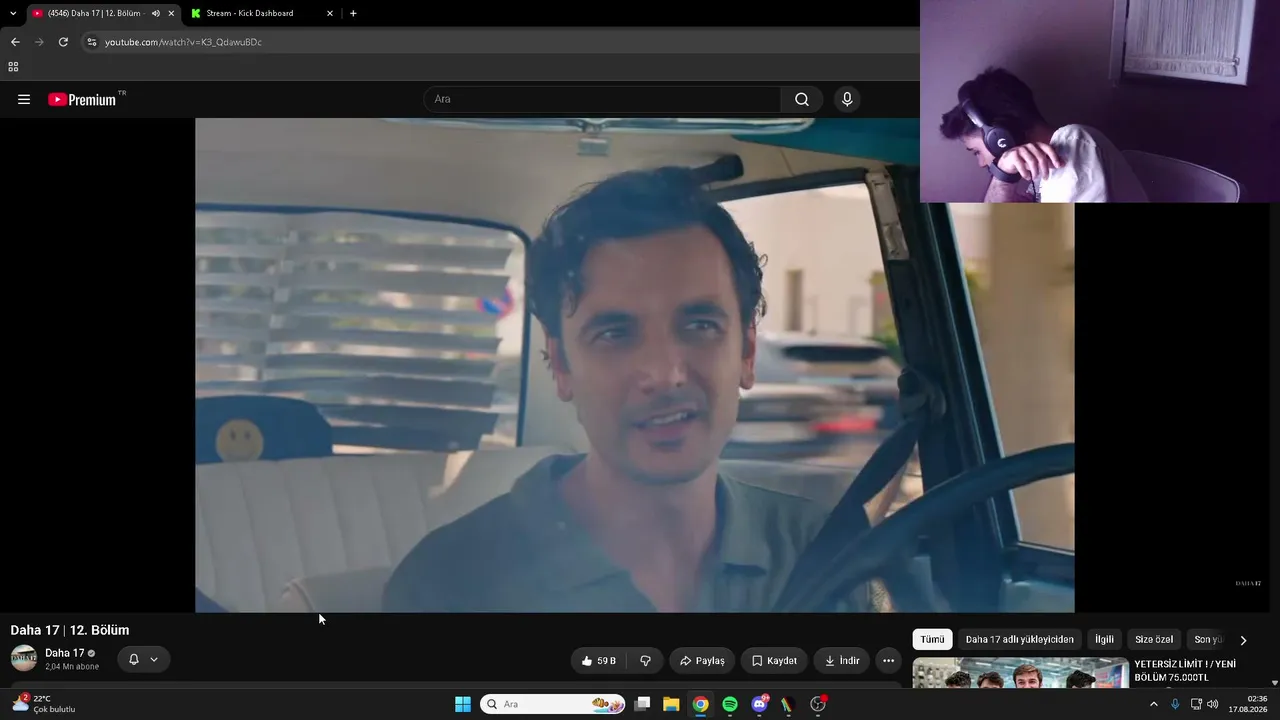The height and width of the screenshot is (720, 1280).
Task: Open the recommended video thumbnail
Action: (1021, 673)
